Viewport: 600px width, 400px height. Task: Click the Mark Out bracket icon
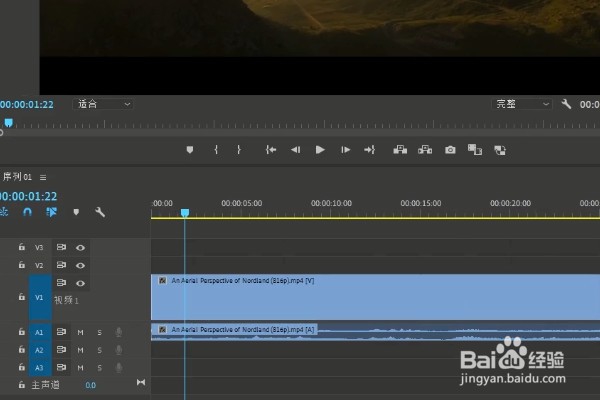coord(239,150)
